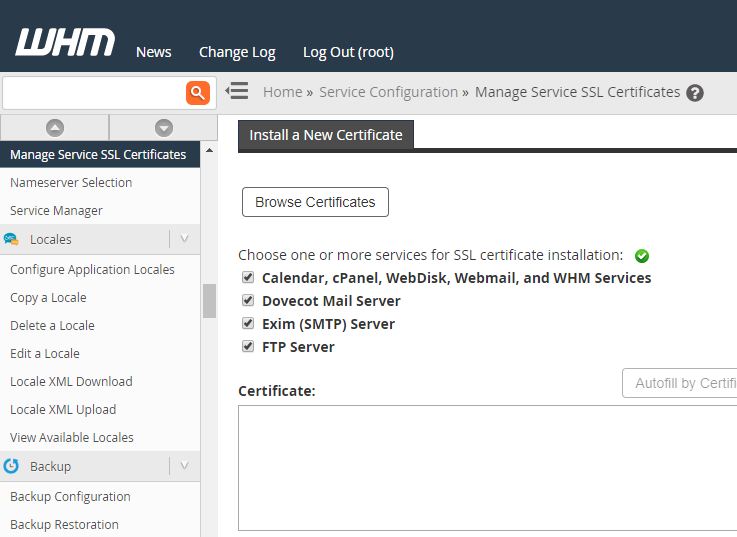The height and width of the screenshot is (537, 737).
Task: Click the sidebar scroll-down arrow button
Action: coord(164,127)
